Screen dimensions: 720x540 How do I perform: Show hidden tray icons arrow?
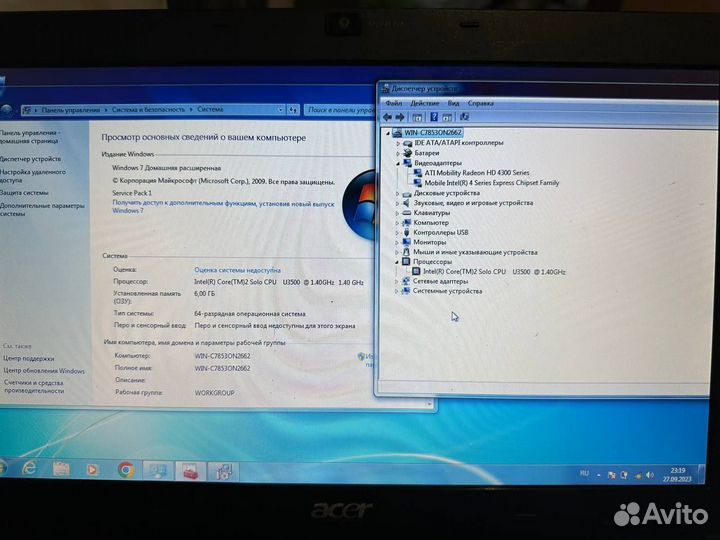coord(599,475)
